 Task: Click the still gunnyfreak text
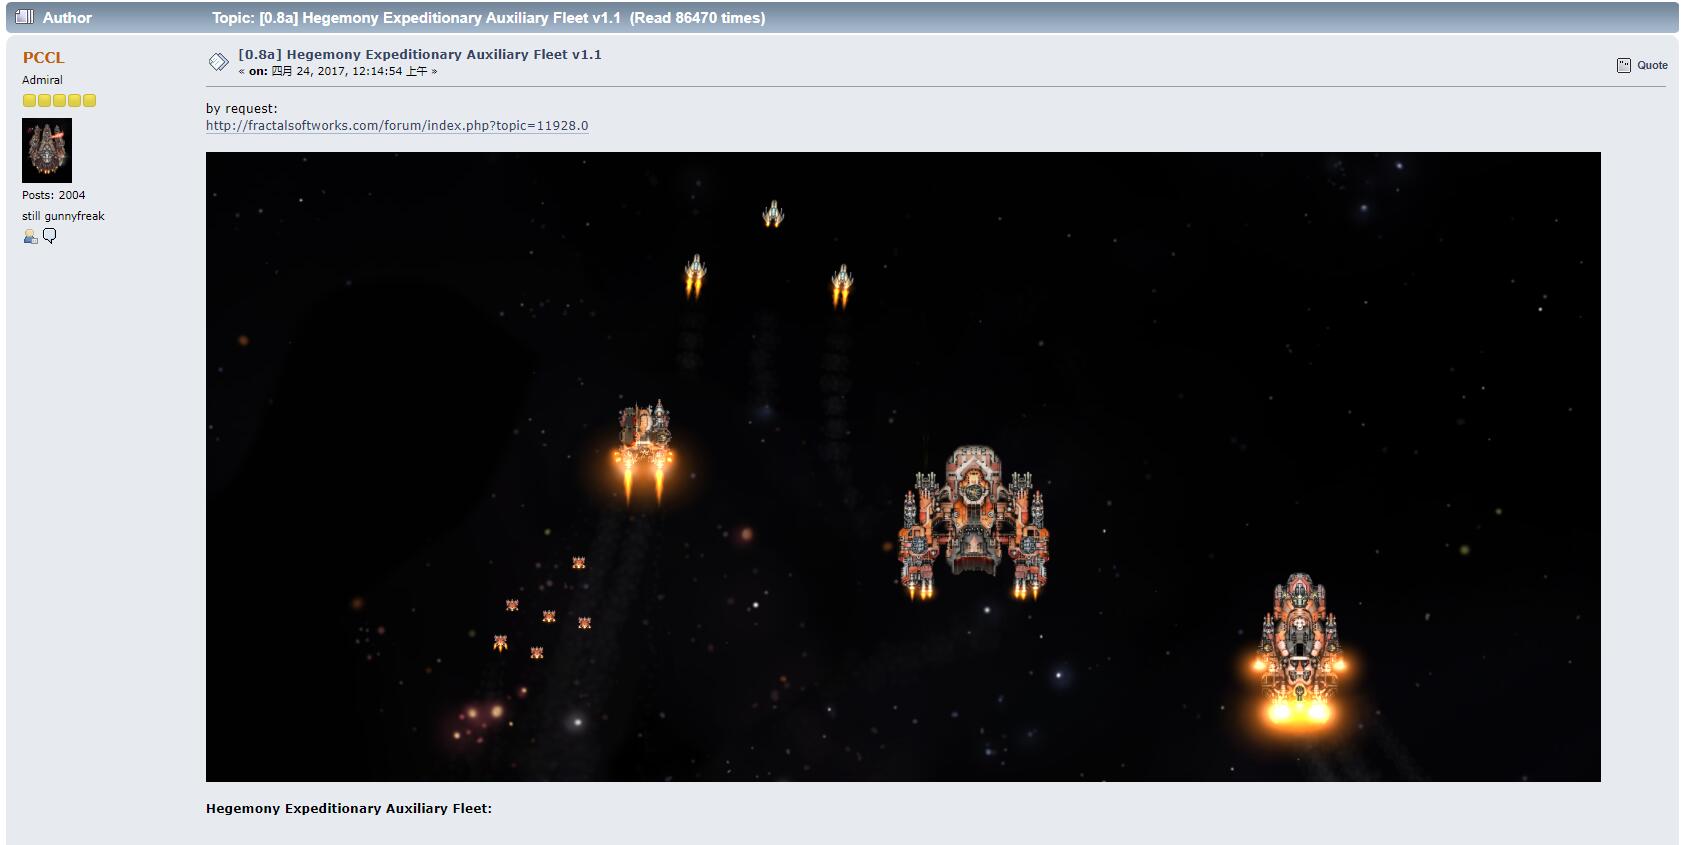click(63, 216)
